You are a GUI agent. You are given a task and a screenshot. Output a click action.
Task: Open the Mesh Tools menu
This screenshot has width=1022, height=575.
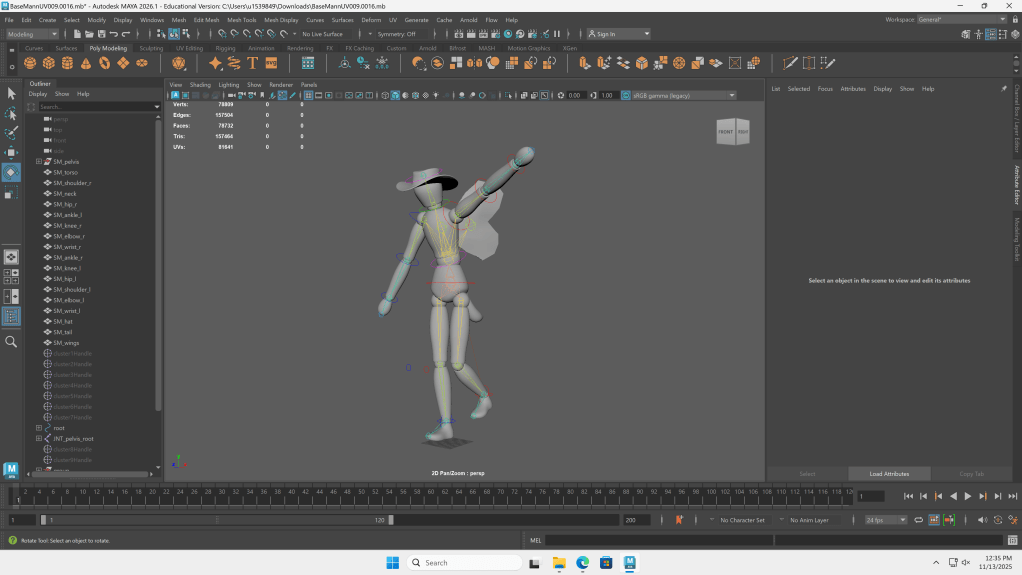(241, 20)
